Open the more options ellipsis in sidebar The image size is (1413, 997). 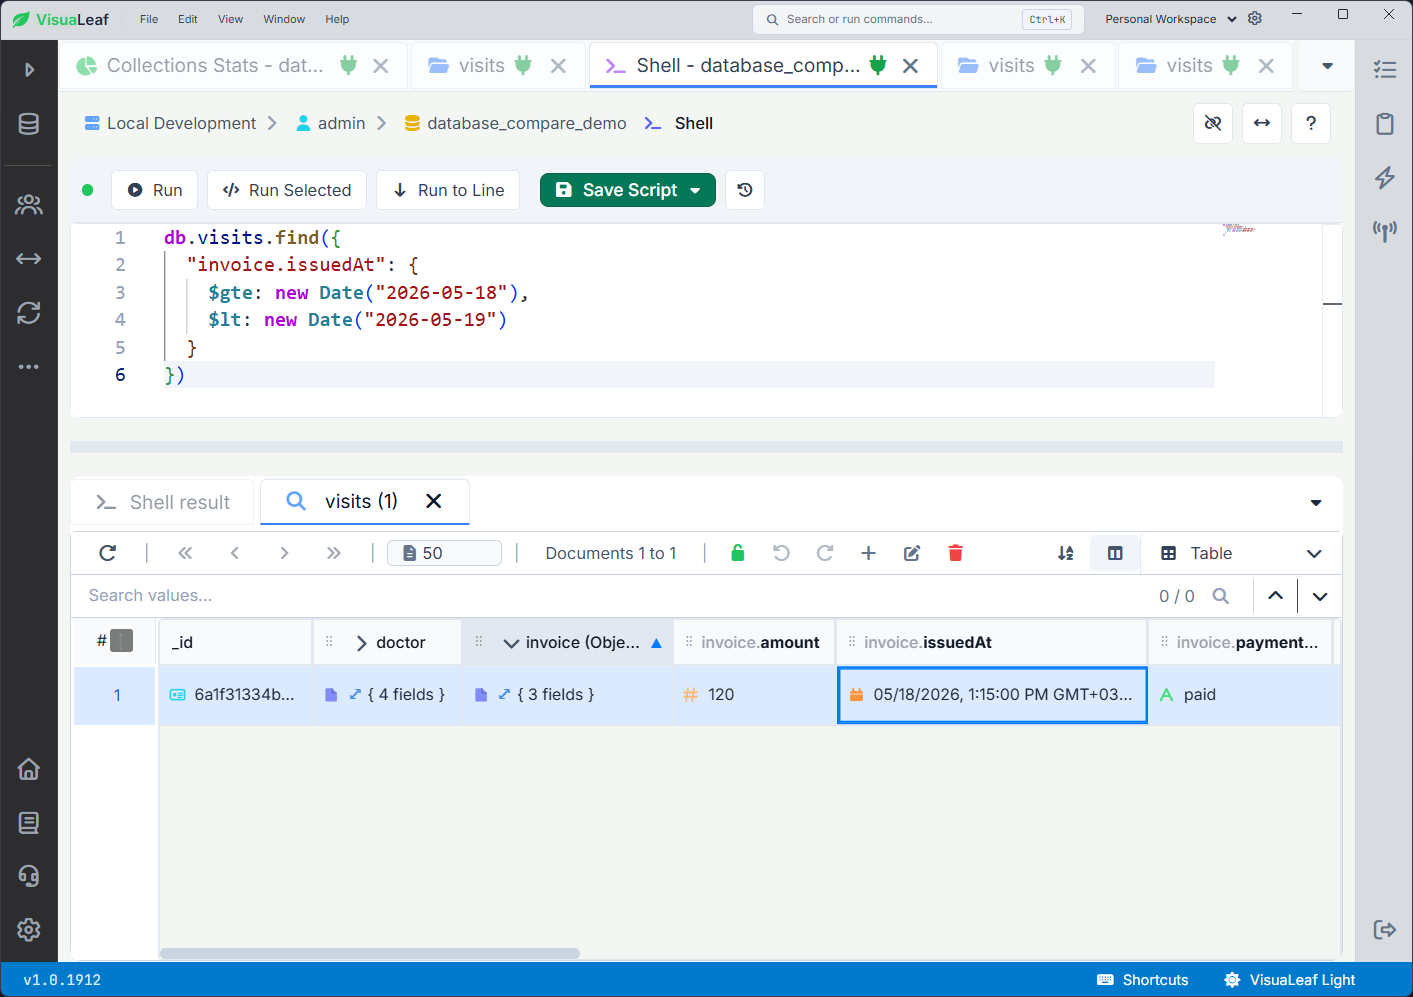point(29,367)
